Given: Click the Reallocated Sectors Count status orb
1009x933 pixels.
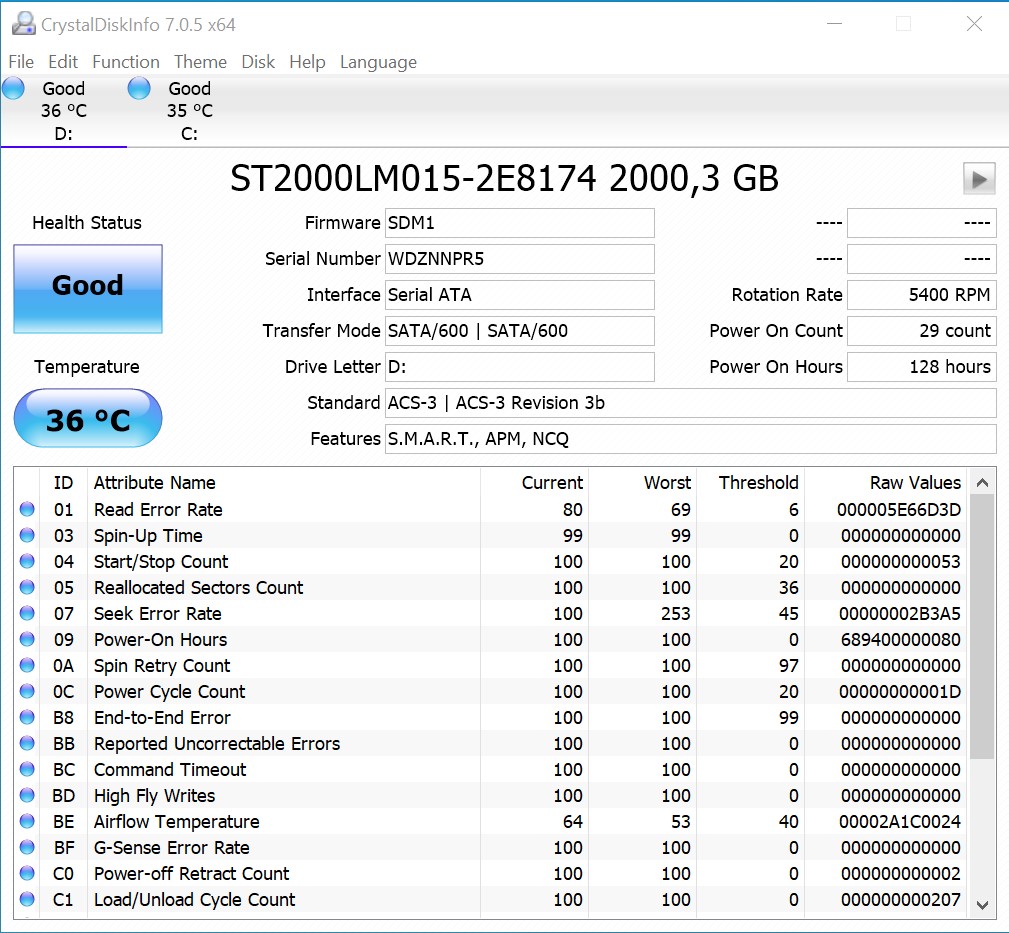Looking at the screenshot, I should pos(27,588).
